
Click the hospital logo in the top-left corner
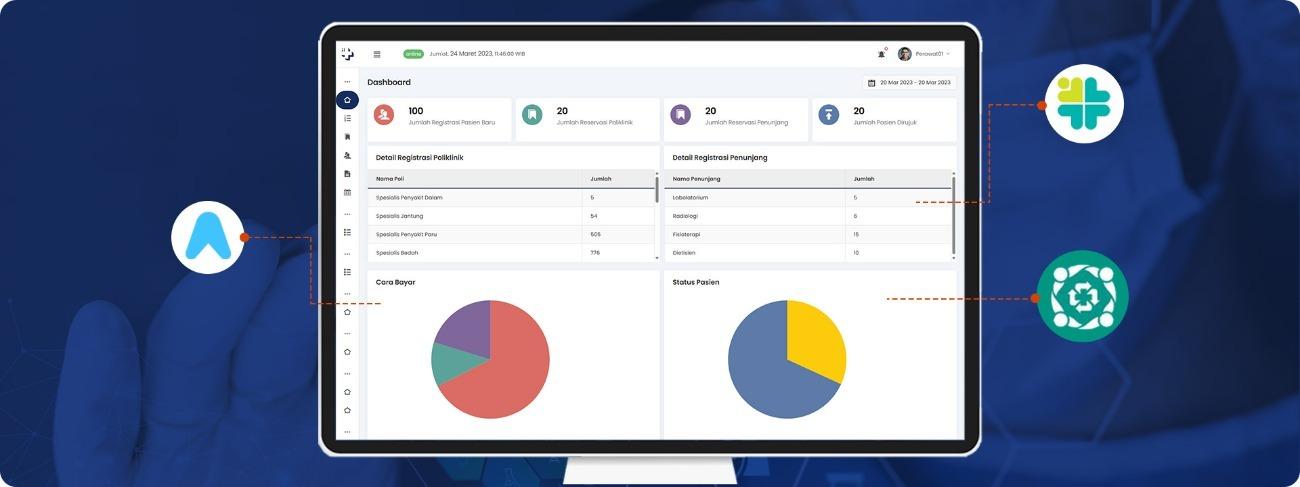click(x=347, y=54)
